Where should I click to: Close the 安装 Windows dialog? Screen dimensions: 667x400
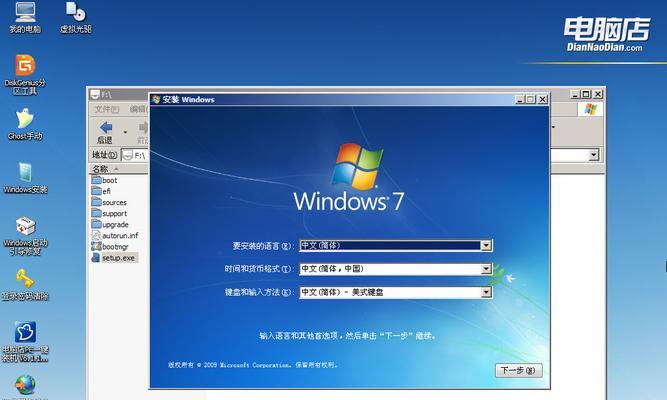click(x=542, y=99)
